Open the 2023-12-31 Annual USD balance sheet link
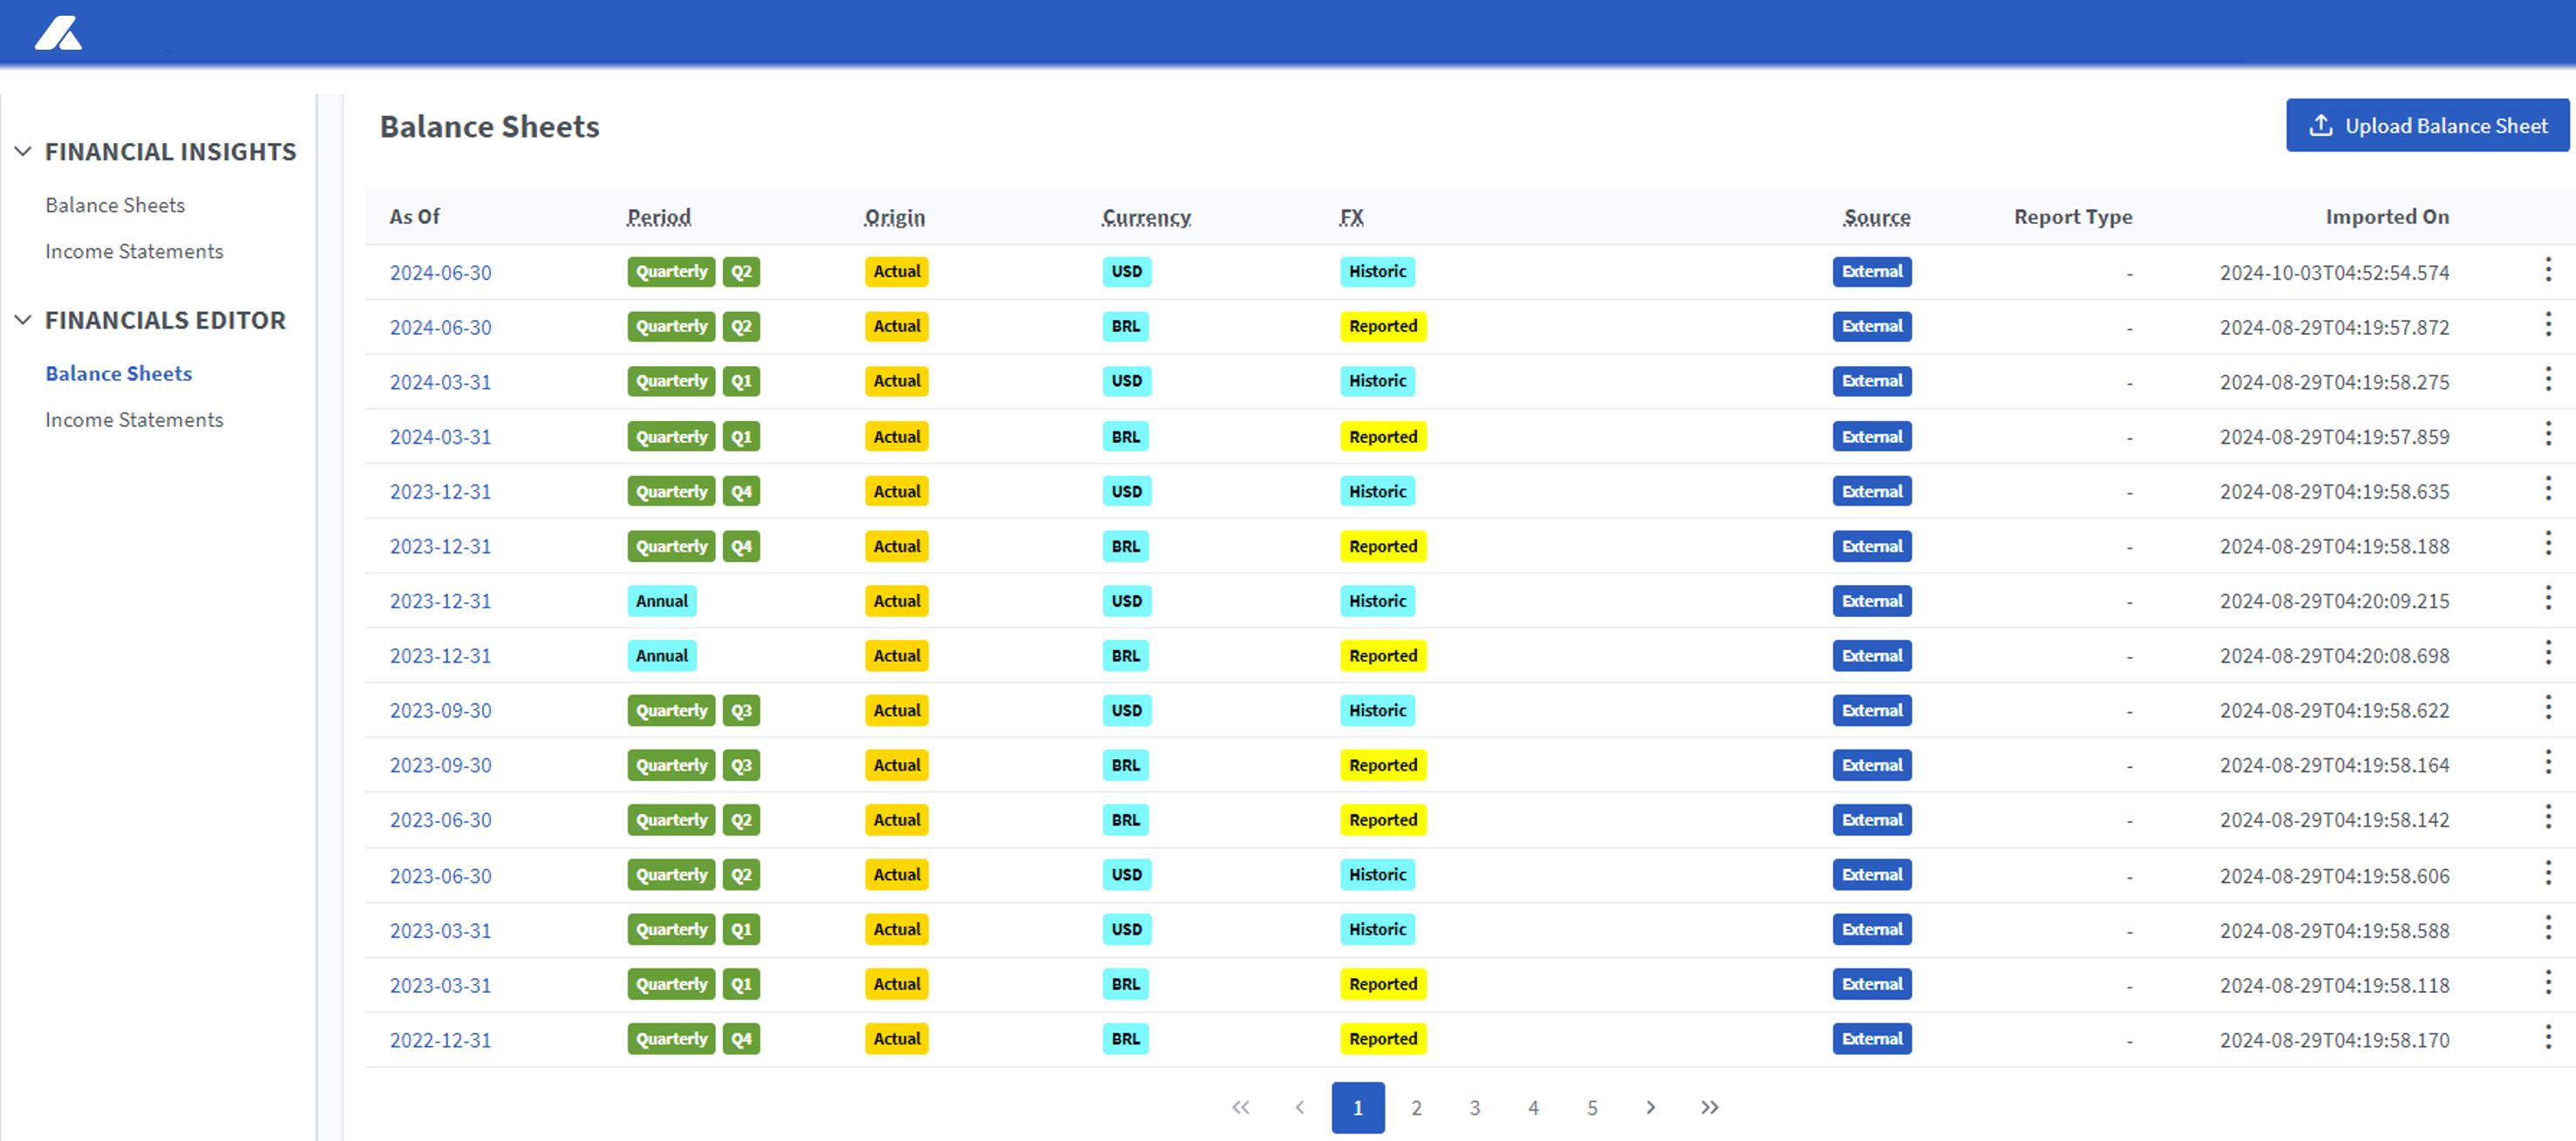 tap(440, 601)
